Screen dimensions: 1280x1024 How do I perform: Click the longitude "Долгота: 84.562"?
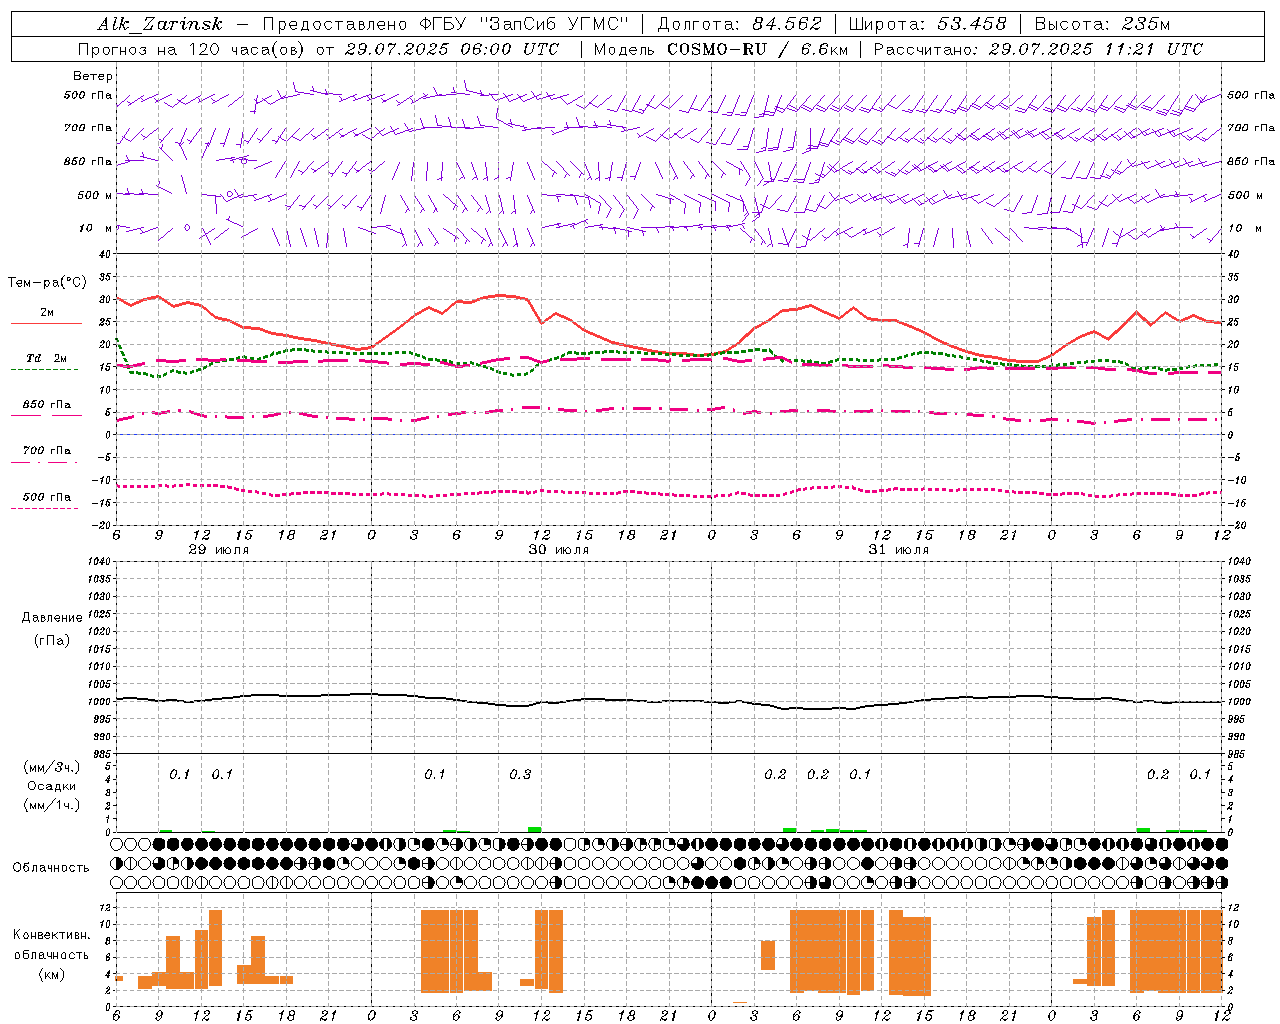tap(739, 24)
